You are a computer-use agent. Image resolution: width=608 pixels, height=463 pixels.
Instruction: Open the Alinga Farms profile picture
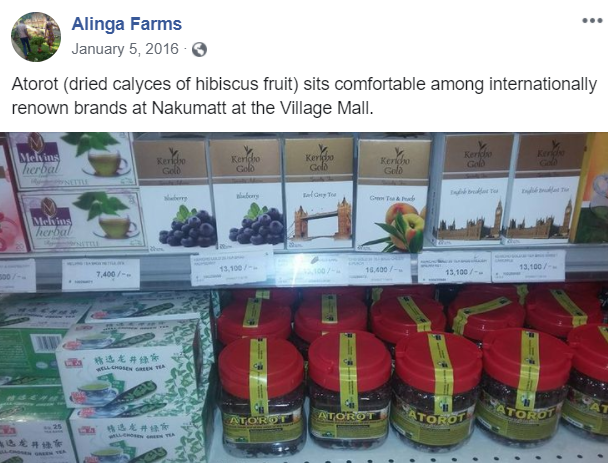(x=36, y=37)
